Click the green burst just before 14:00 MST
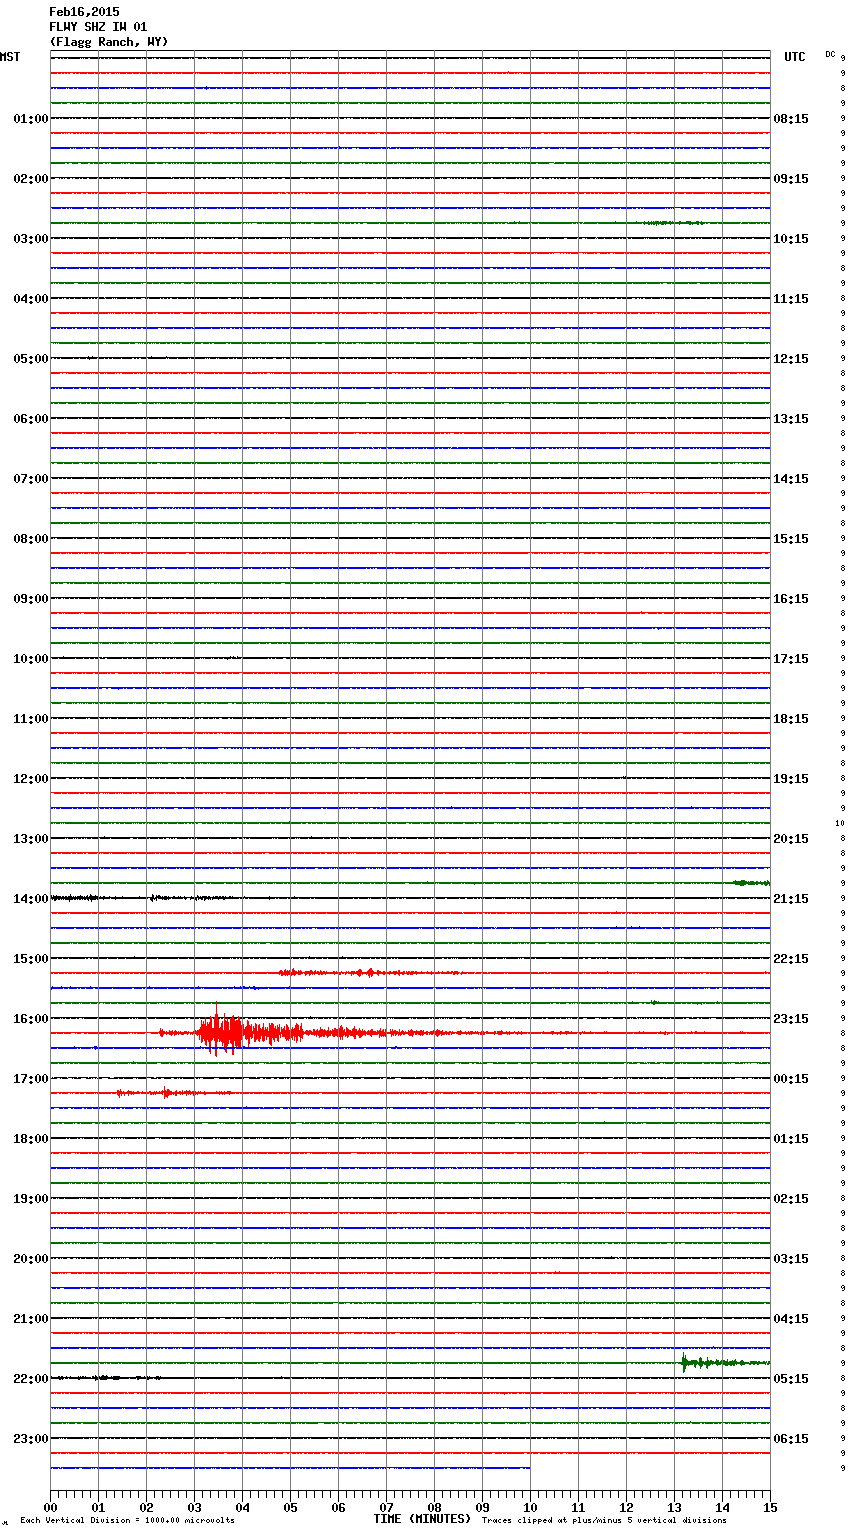The image size is (850, 1534). 750,883
